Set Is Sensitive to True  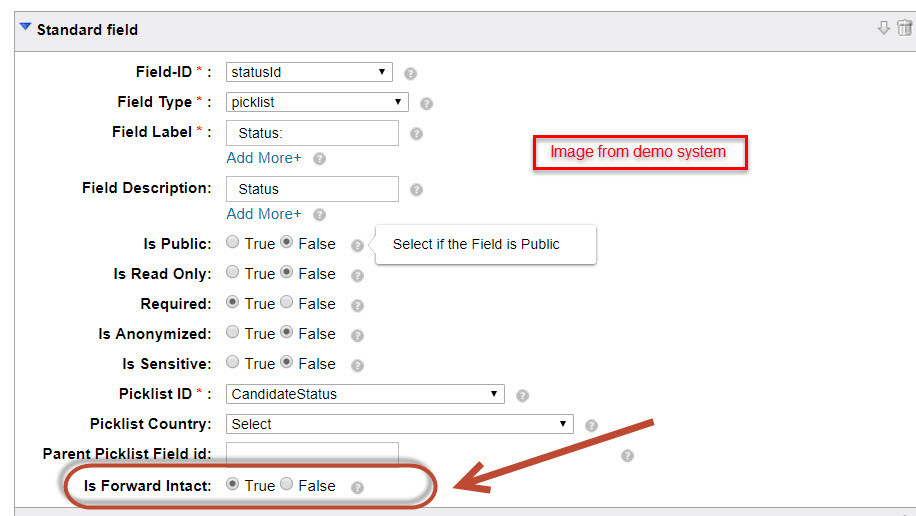click(x=233, y=362)
